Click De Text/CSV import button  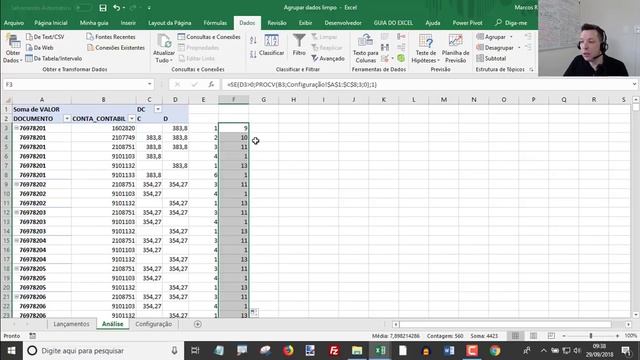point(45,37)
